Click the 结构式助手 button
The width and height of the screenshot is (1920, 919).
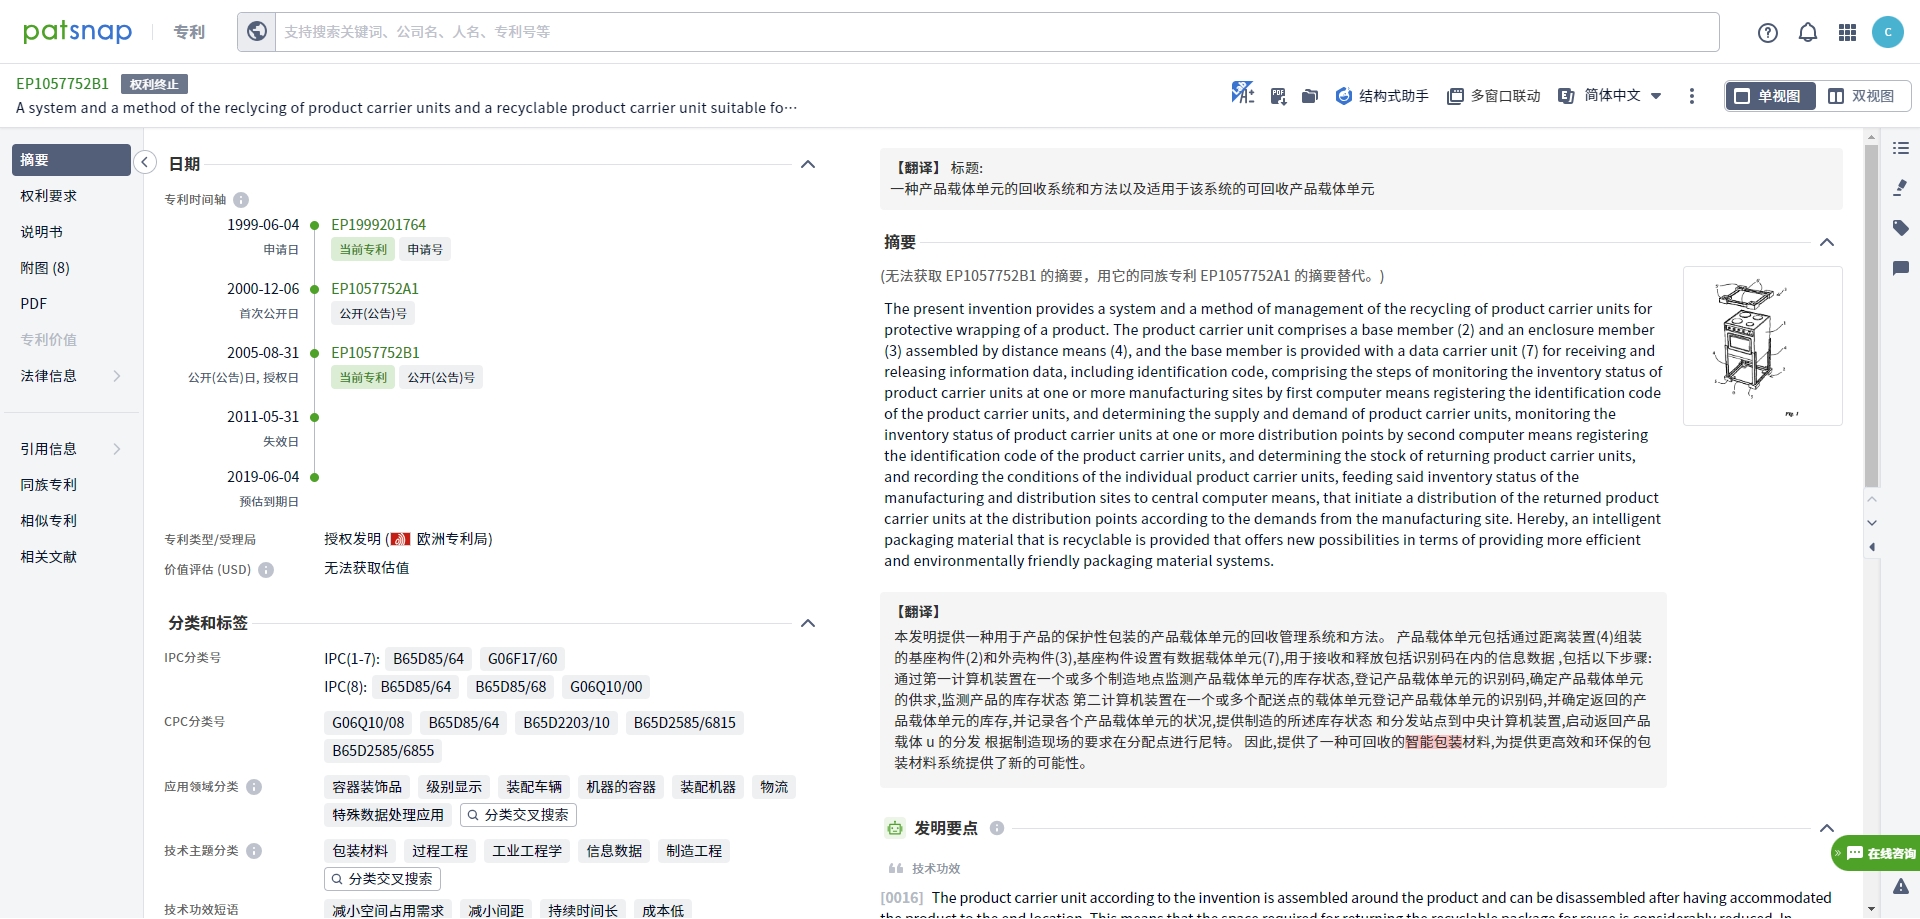coord(1382,96)
